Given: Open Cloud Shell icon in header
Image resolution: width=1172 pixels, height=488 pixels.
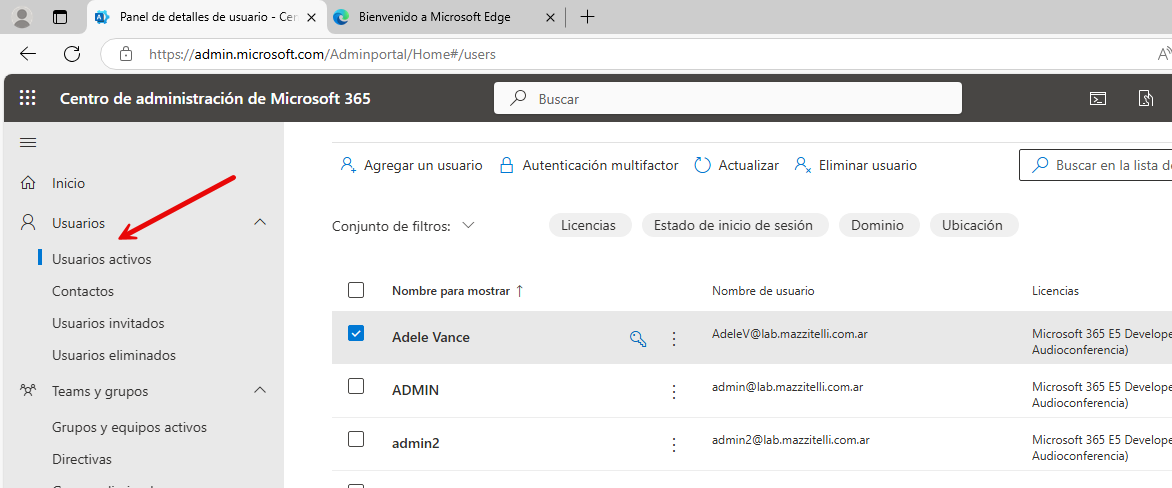Looking at the screenshot, I should pos(1097,99).
